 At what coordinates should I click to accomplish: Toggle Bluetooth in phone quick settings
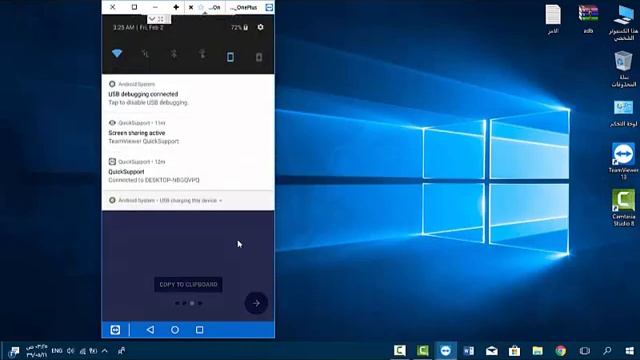click(173, 54)
